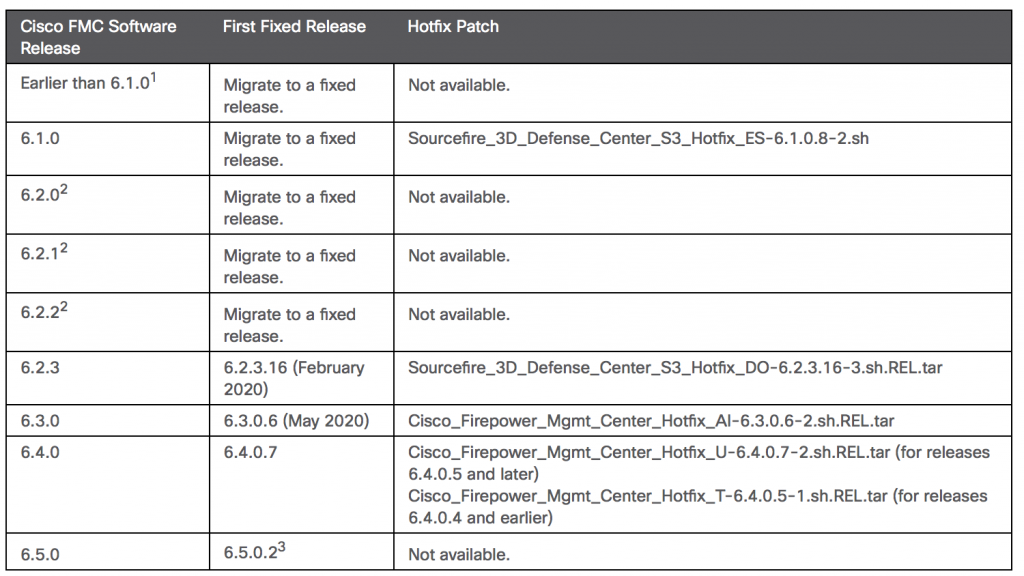This screenshot has width=1024, height=576.
Task: Select the 6.4.0.7 fixed release cell
Action: 302,485
